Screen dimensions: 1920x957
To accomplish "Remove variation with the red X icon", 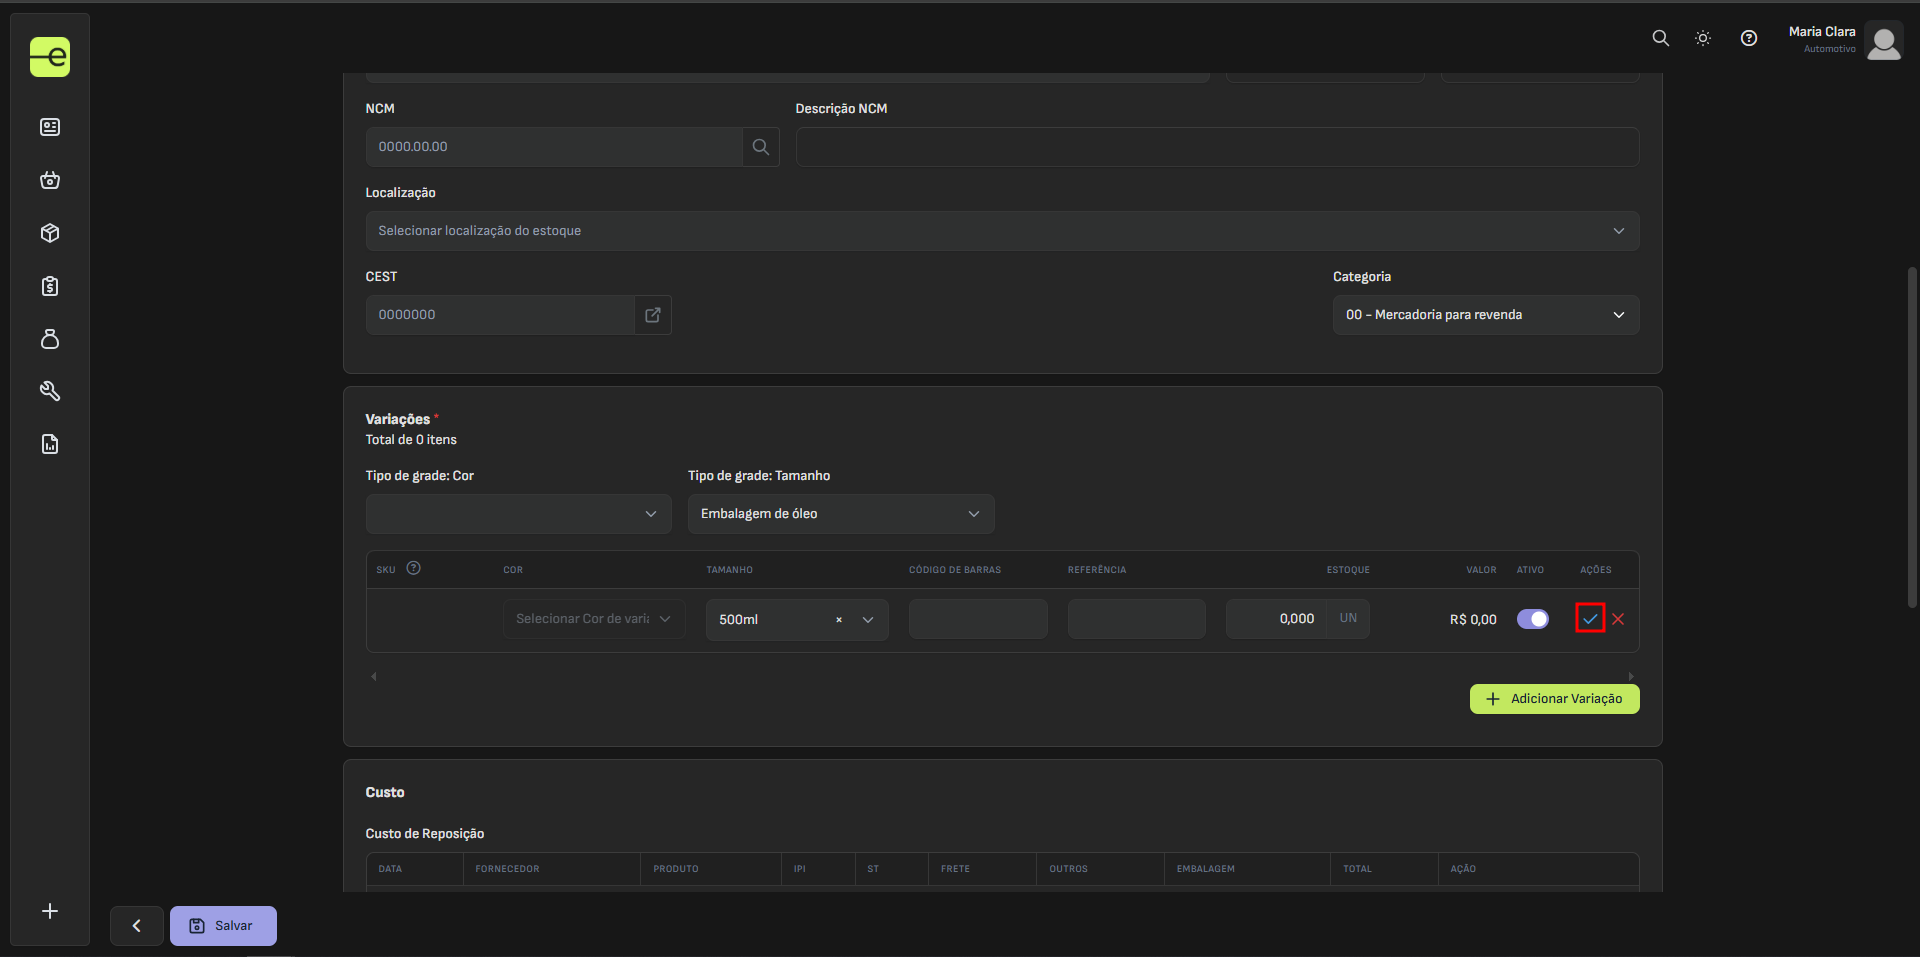I will 1618,619.
